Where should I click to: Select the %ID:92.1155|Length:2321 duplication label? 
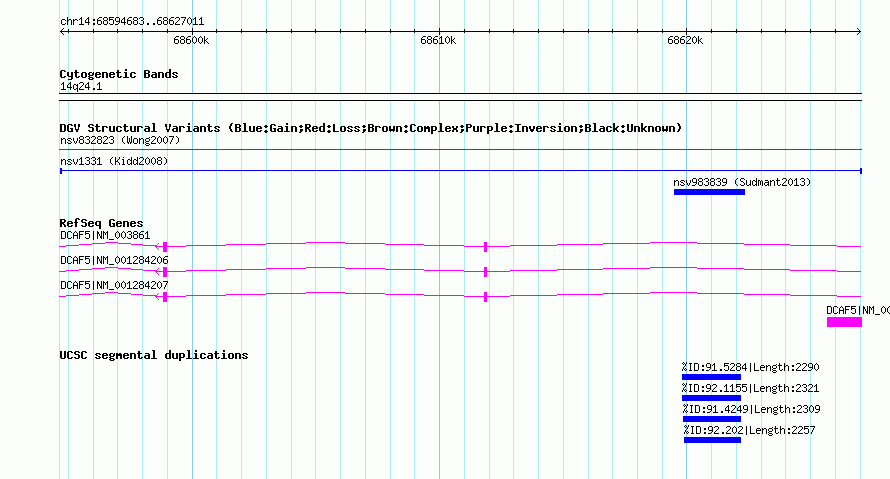coord(750,388)
